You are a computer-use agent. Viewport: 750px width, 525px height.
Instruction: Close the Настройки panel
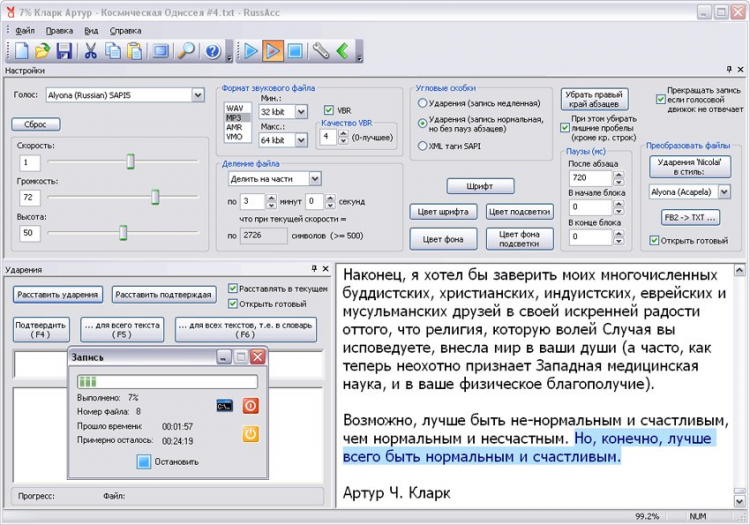pyautogui.click(x=740, y=70)
